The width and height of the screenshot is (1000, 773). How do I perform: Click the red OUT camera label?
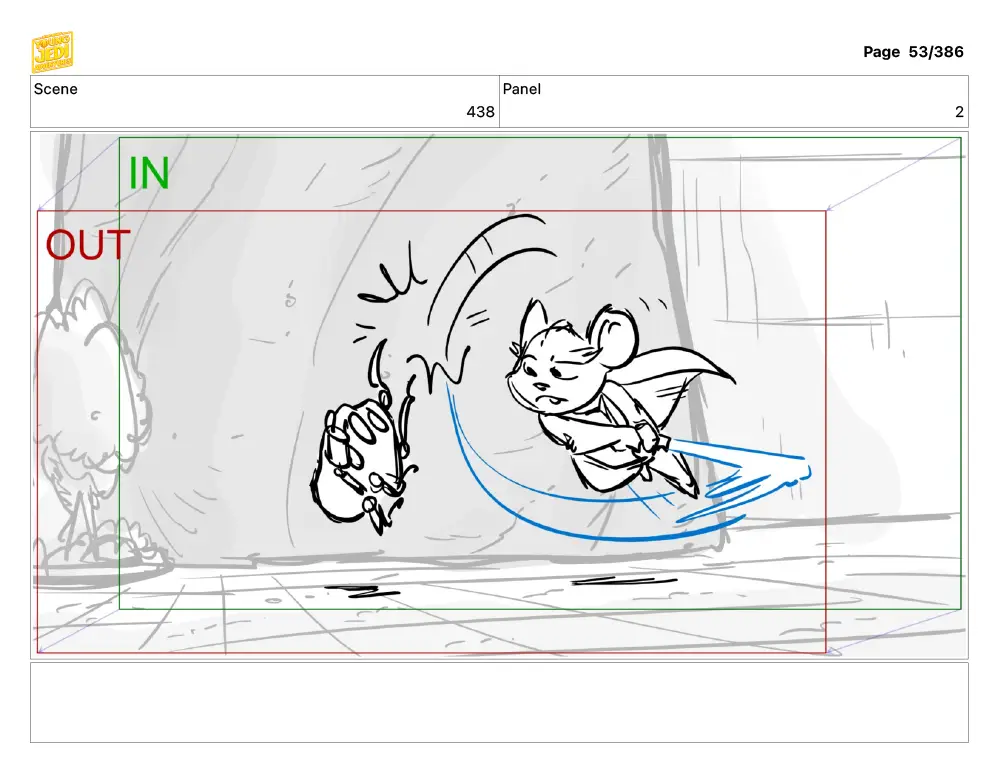point(88,245)
